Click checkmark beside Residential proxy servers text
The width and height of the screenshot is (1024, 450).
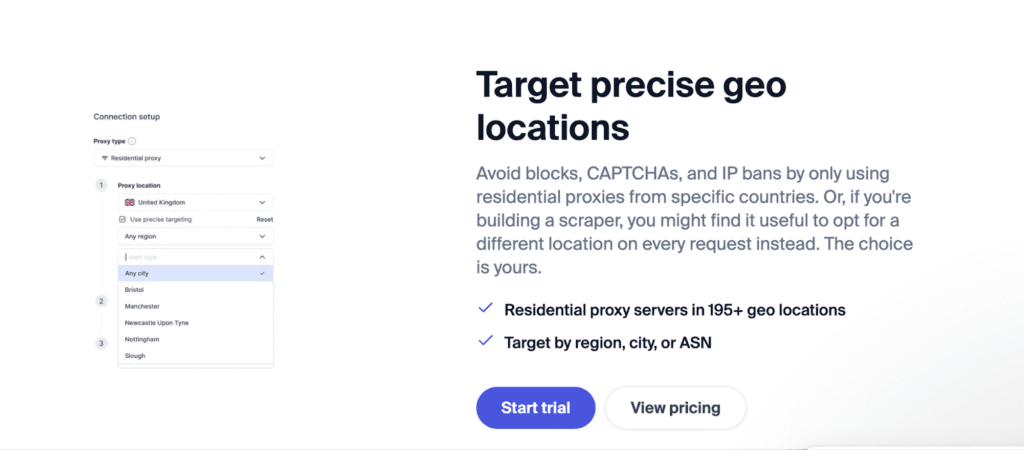[485, 308]
